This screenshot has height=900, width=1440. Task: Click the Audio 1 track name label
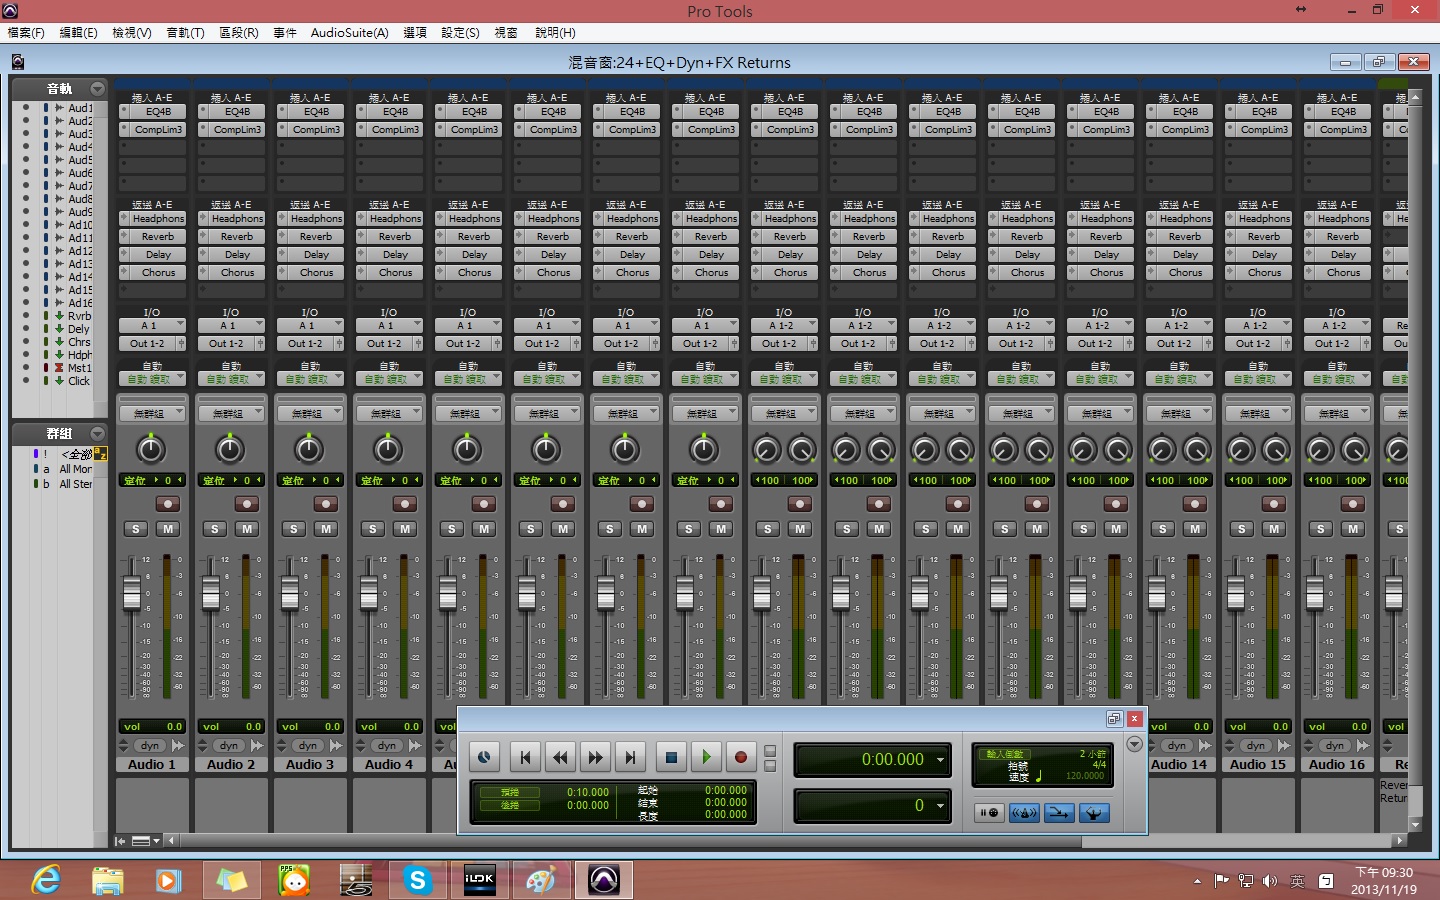[x=152, y=764]
